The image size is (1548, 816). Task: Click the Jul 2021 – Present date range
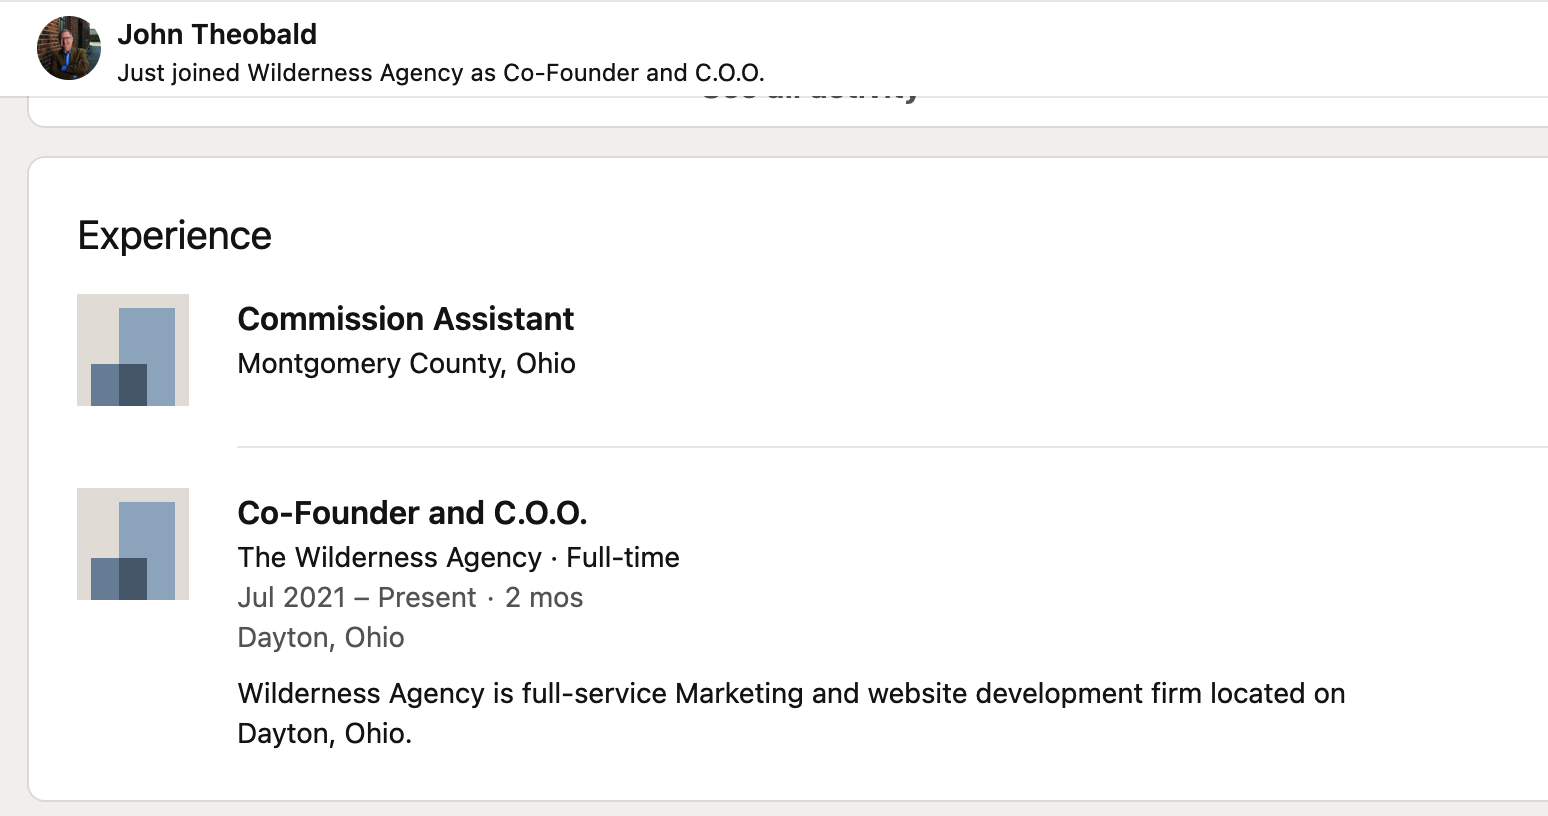356,597
